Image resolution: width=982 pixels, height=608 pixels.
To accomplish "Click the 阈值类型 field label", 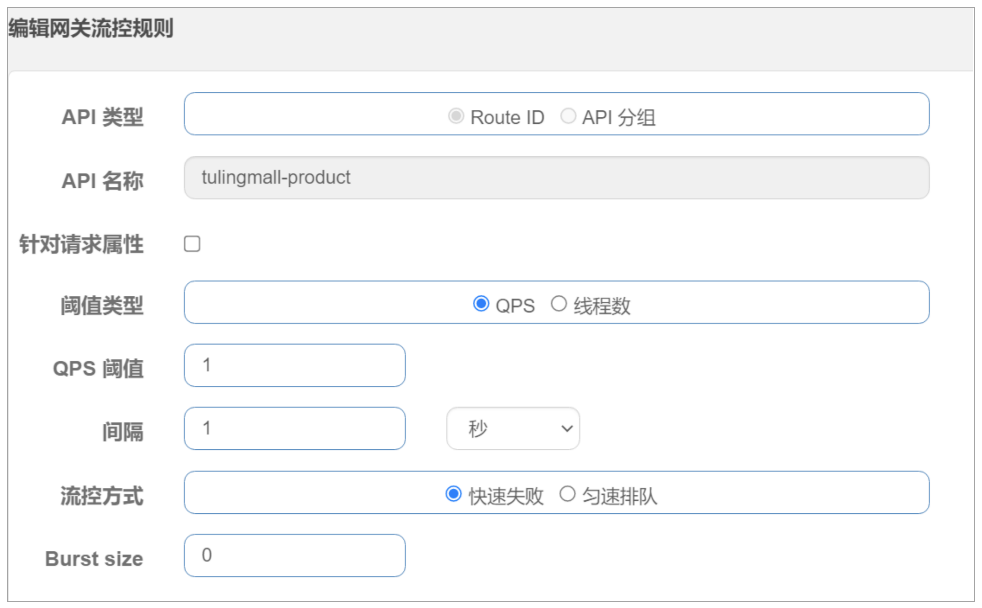I will (102, 306).
